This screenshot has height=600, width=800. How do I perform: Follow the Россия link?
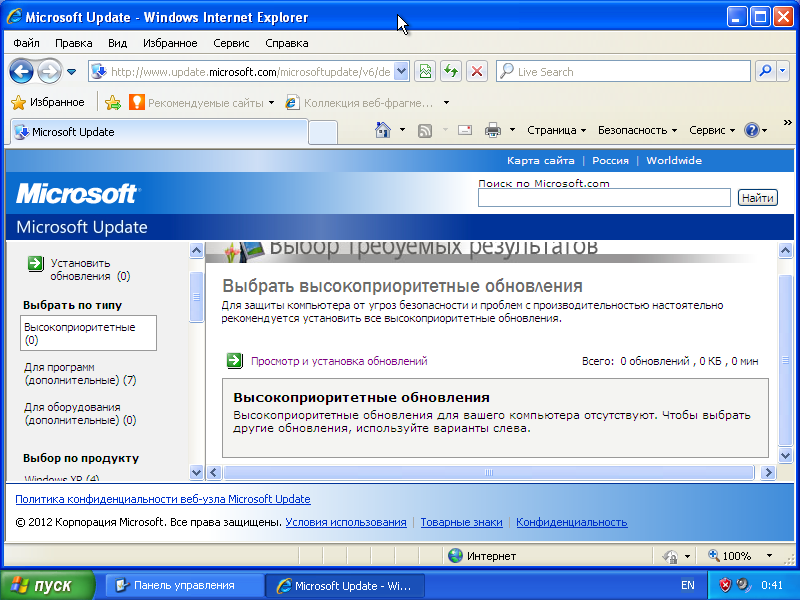coord(610,161)
